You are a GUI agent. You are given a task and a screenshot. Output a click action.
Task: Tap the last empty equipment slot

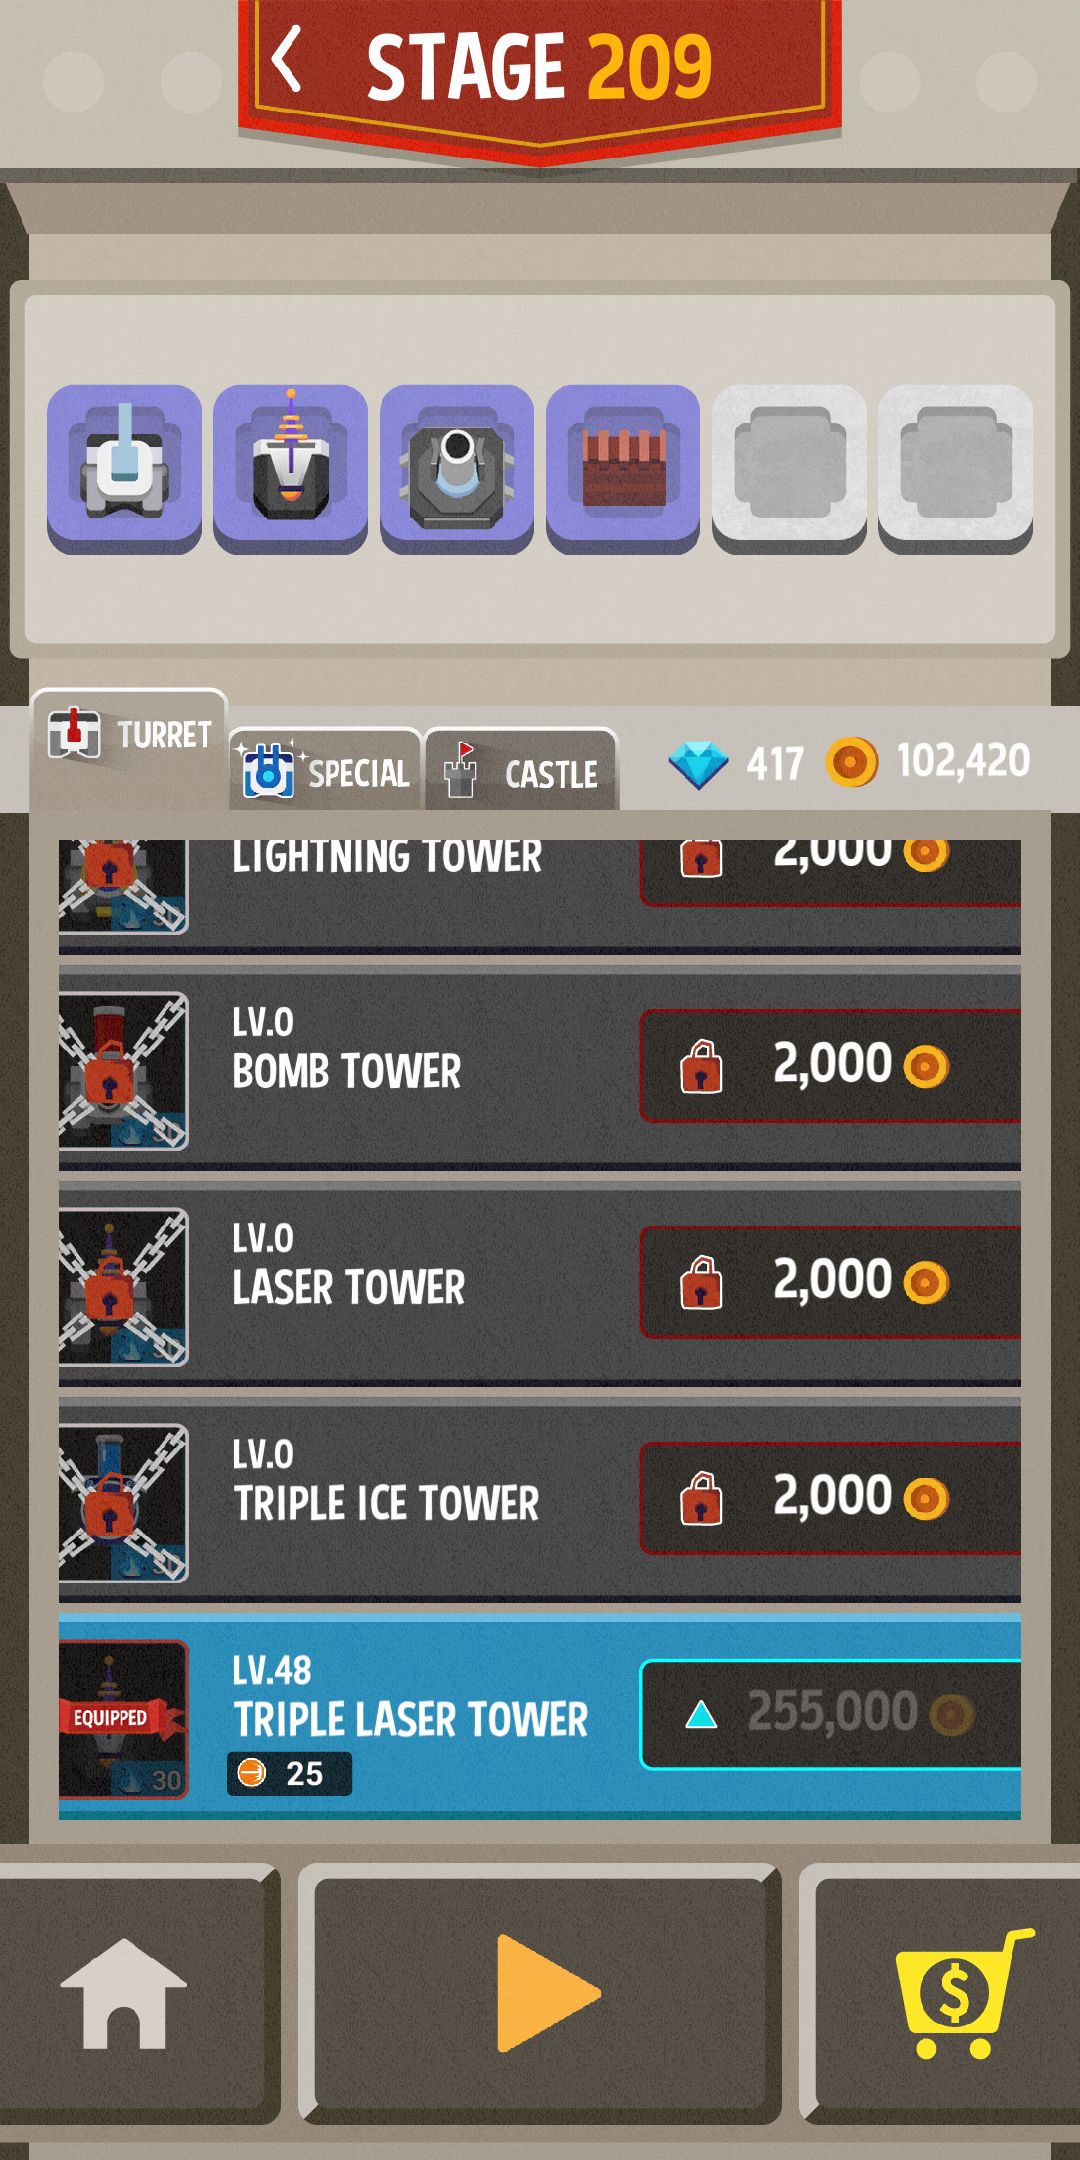pyautogui.click(x=955, y=468)
